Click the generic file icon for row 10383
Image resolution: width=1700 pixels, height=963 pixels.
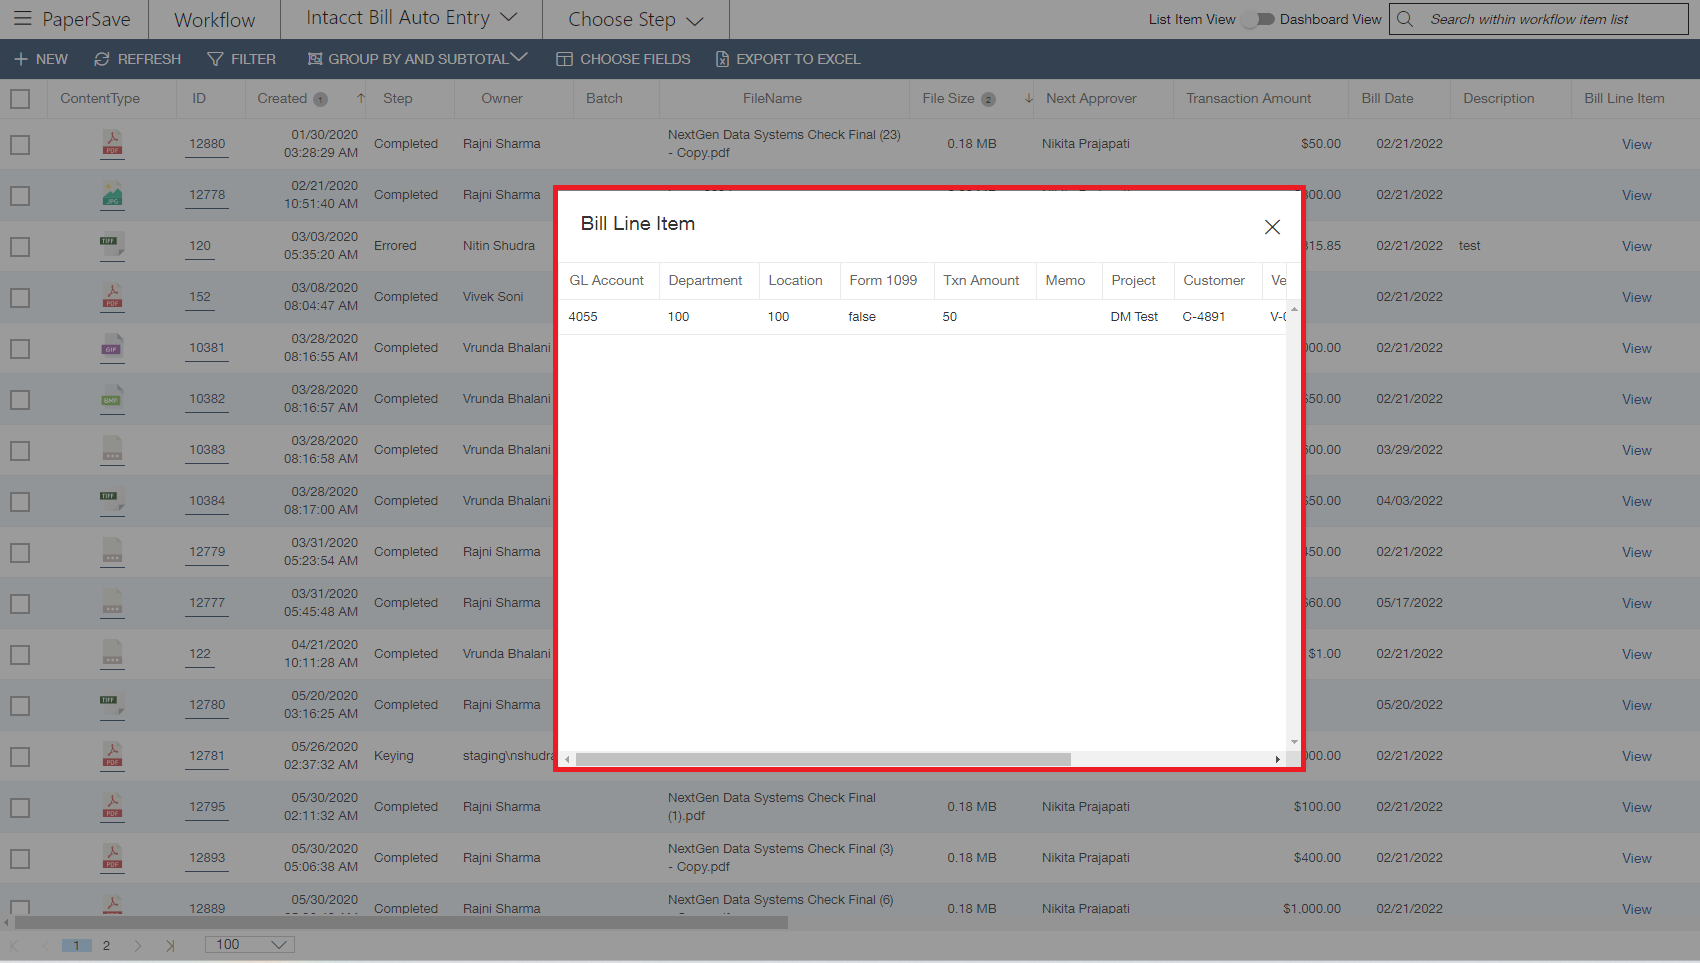coord(113,449)
